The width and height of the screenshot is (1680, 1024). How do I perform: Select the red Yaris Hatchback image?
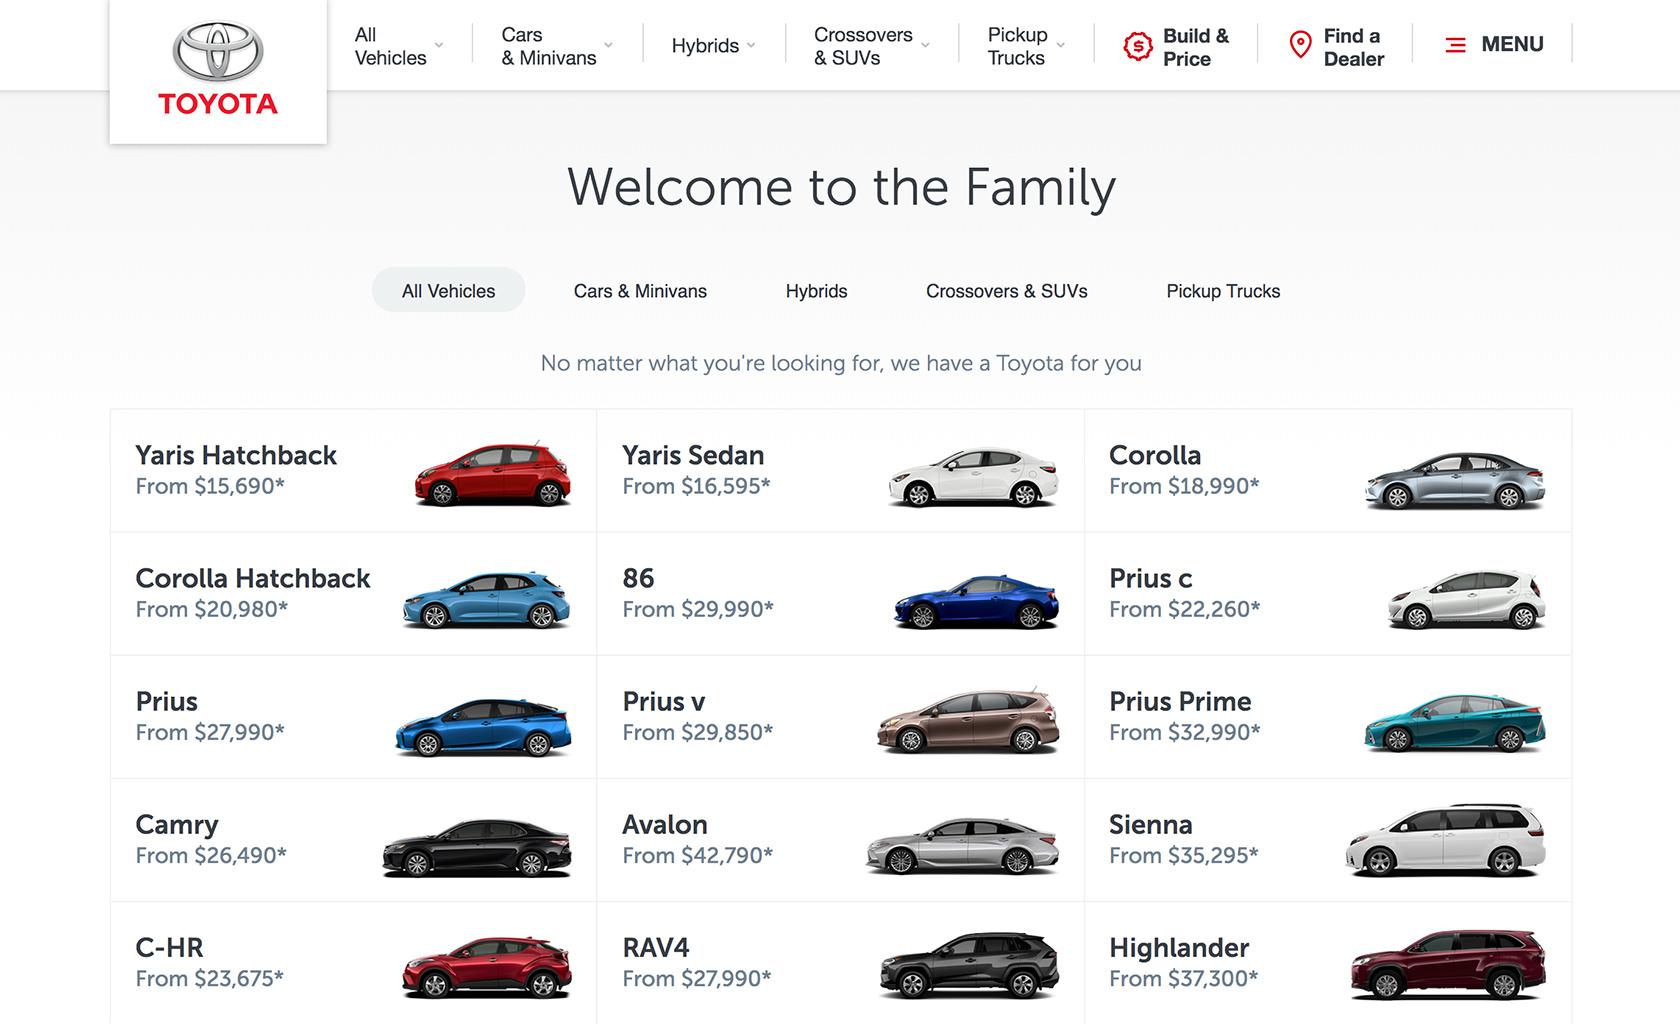(x=492, y=473)
